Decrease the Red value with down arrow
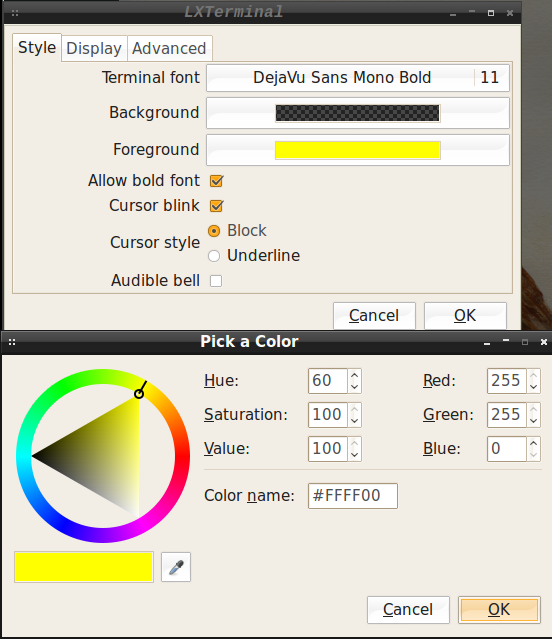The image size is (552, 639). tap(534, 387)
